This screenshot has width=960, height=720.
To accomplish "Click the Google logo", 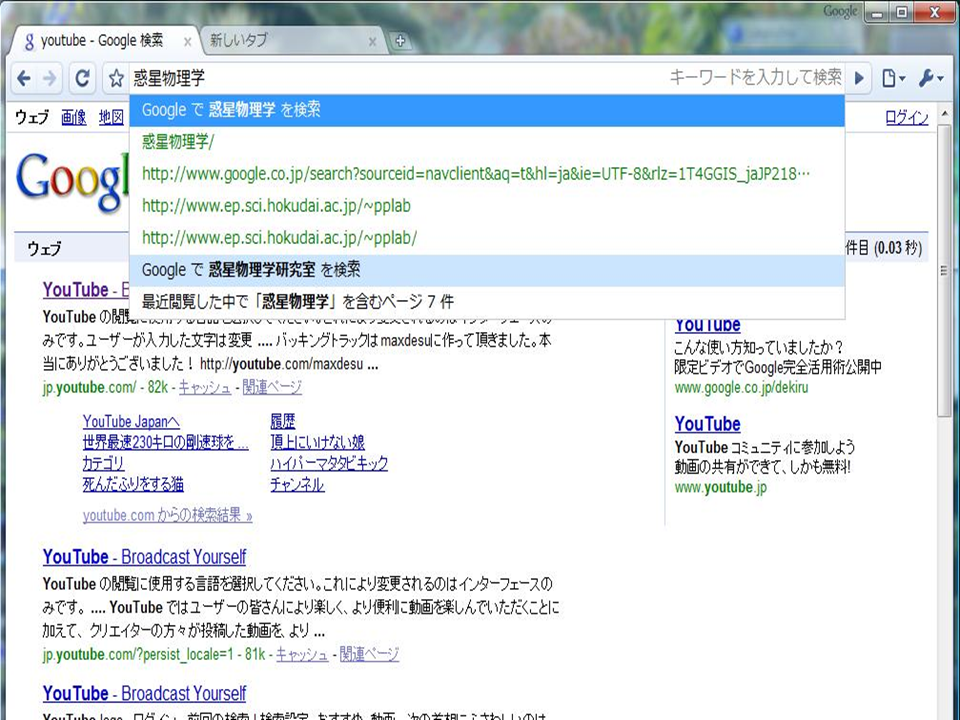I will 72,181.
